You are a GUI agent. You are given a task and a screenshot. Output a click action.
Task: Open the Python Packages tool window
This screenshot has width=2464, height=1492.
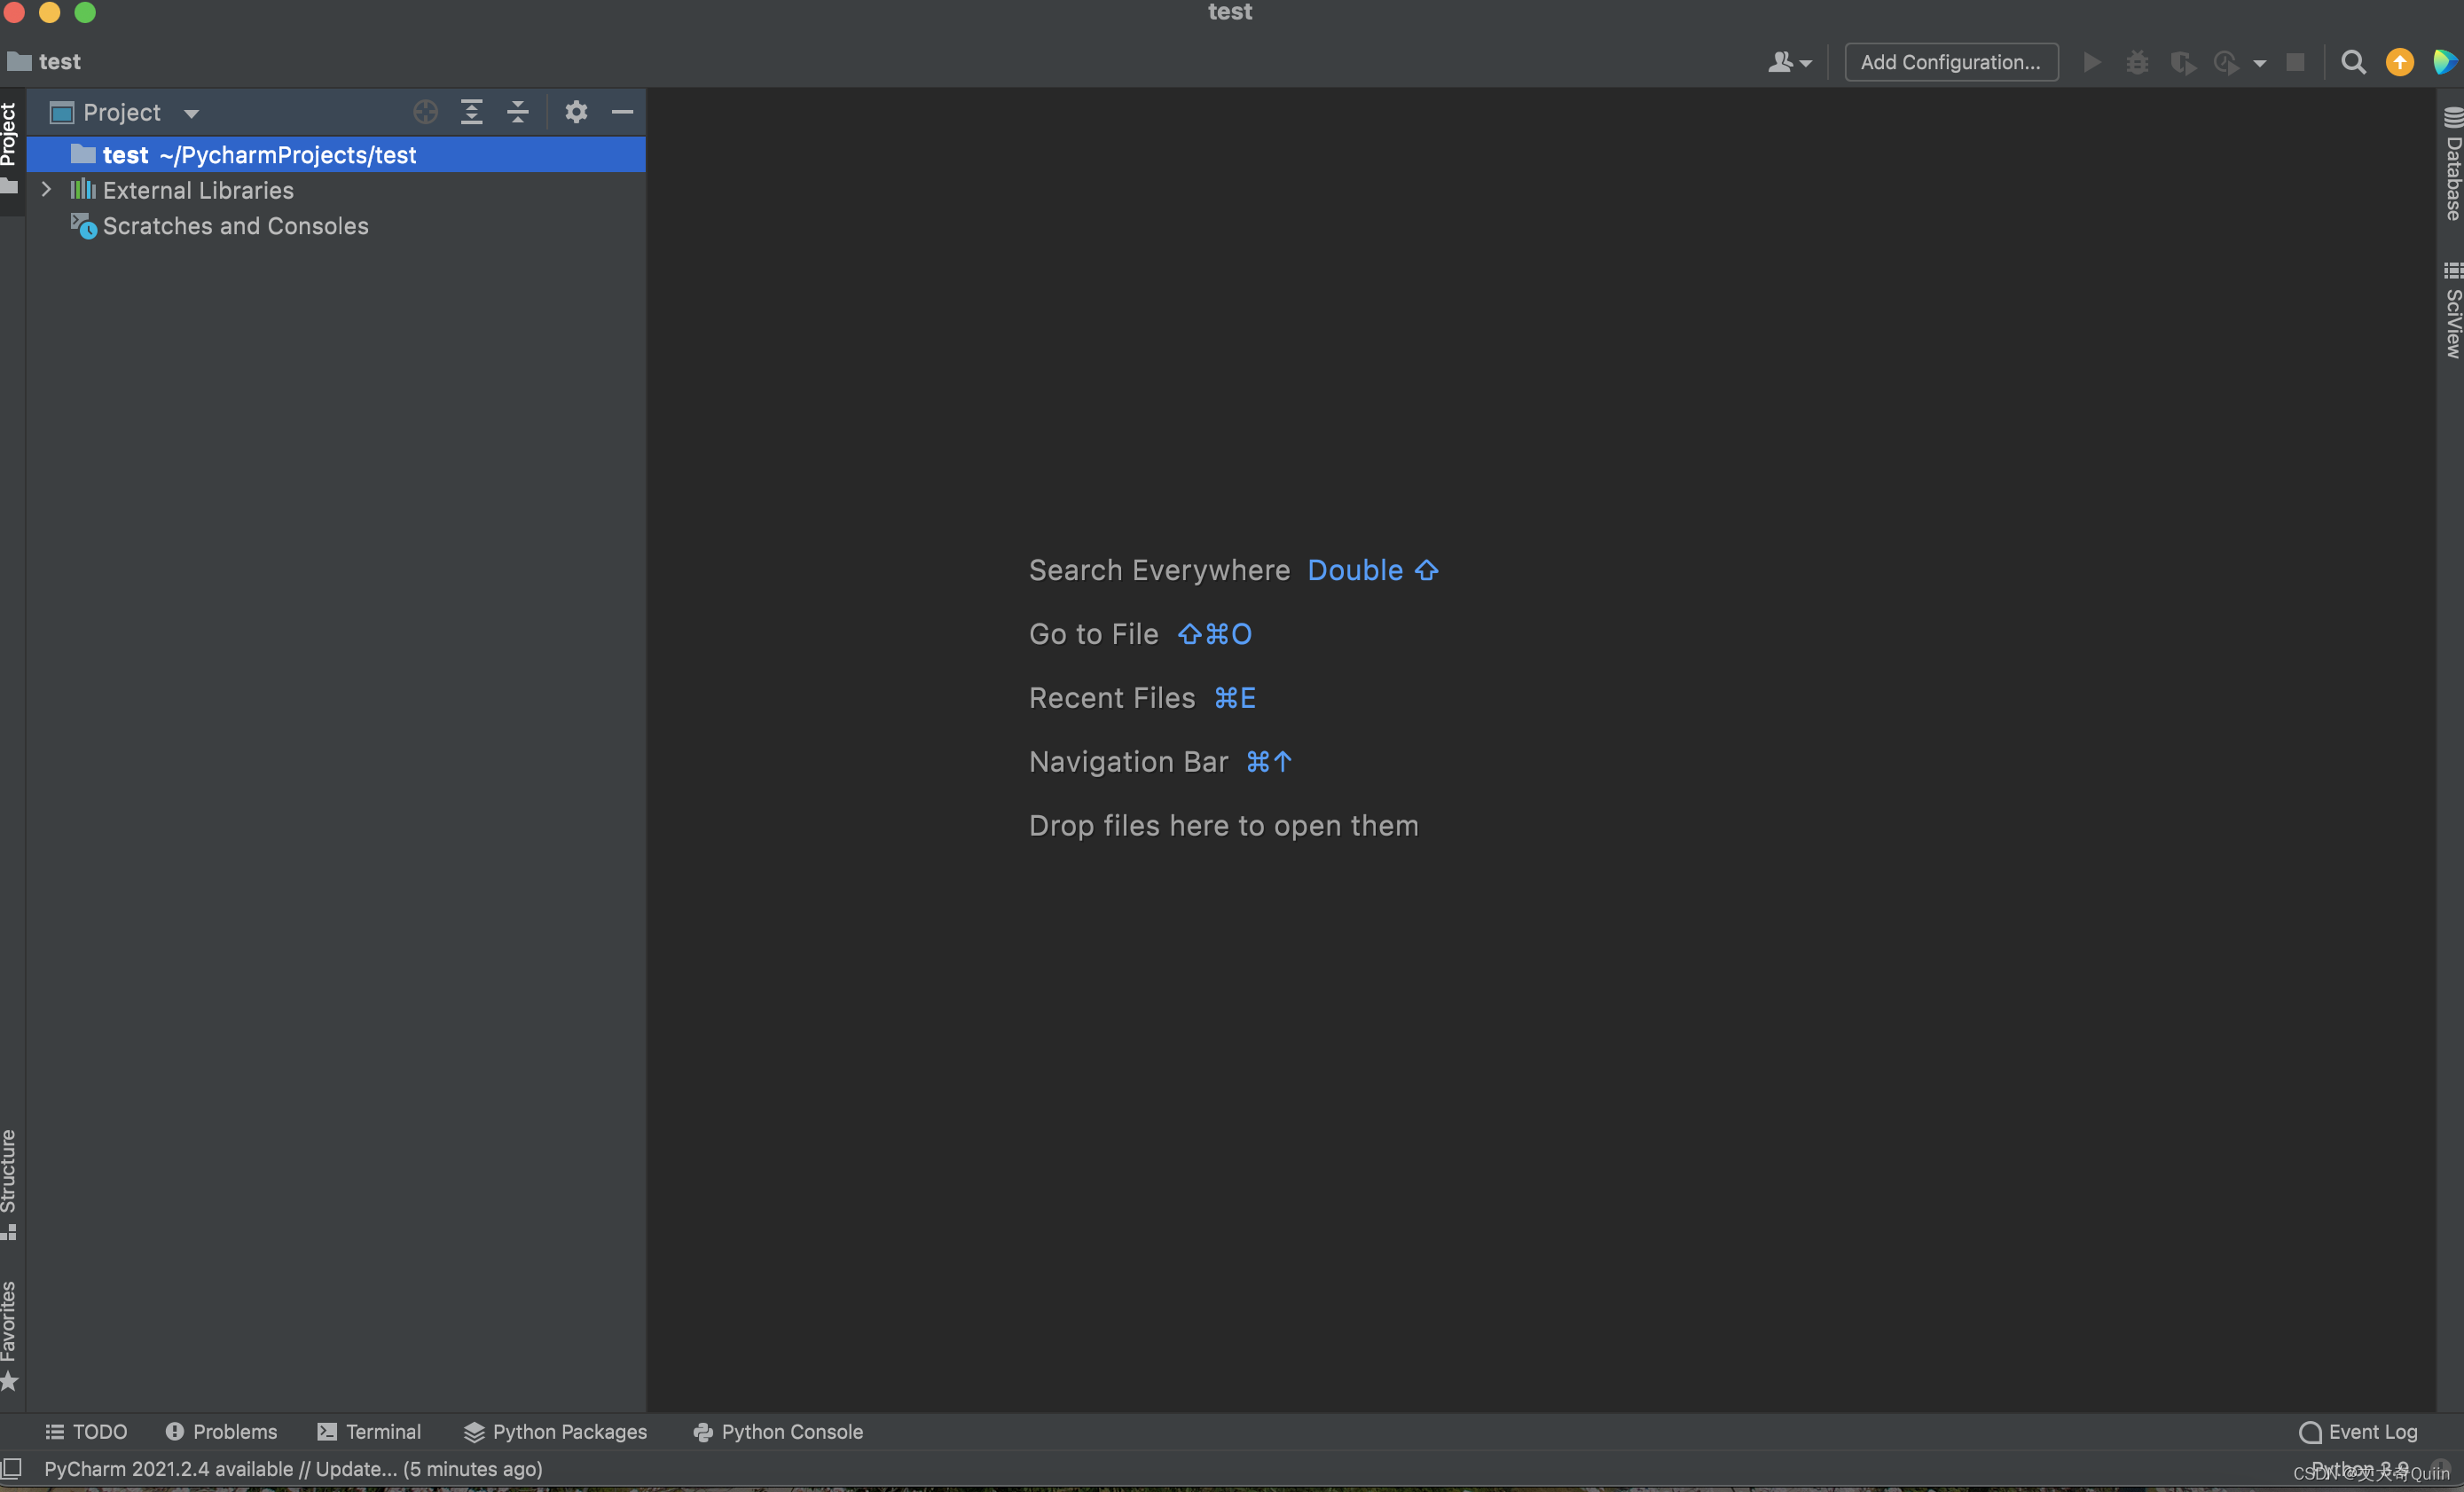556,1431
